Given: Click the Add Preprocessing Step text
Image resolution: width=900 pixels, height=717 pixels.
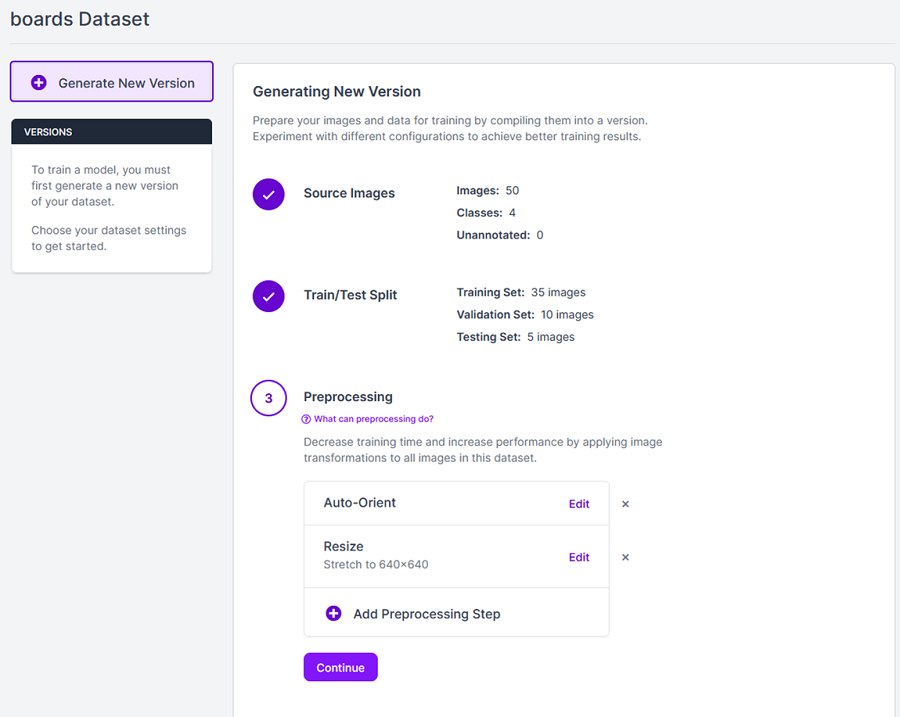Looking at the screenshot, I should pos(426,614).
